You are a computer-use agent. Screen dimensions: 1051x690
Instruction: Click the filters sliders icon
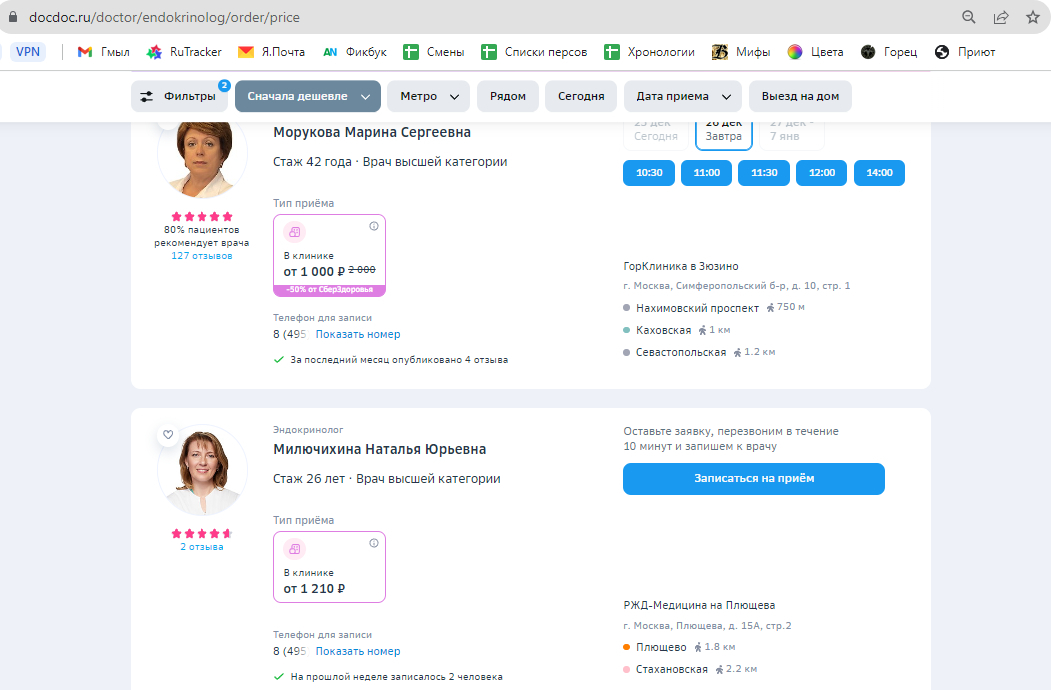click(146, 97)
